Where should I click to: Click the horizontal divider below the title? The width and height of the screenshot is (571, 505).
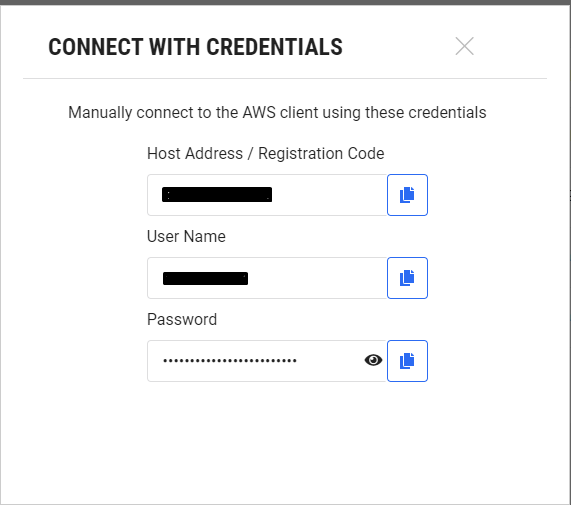(285, 78)
